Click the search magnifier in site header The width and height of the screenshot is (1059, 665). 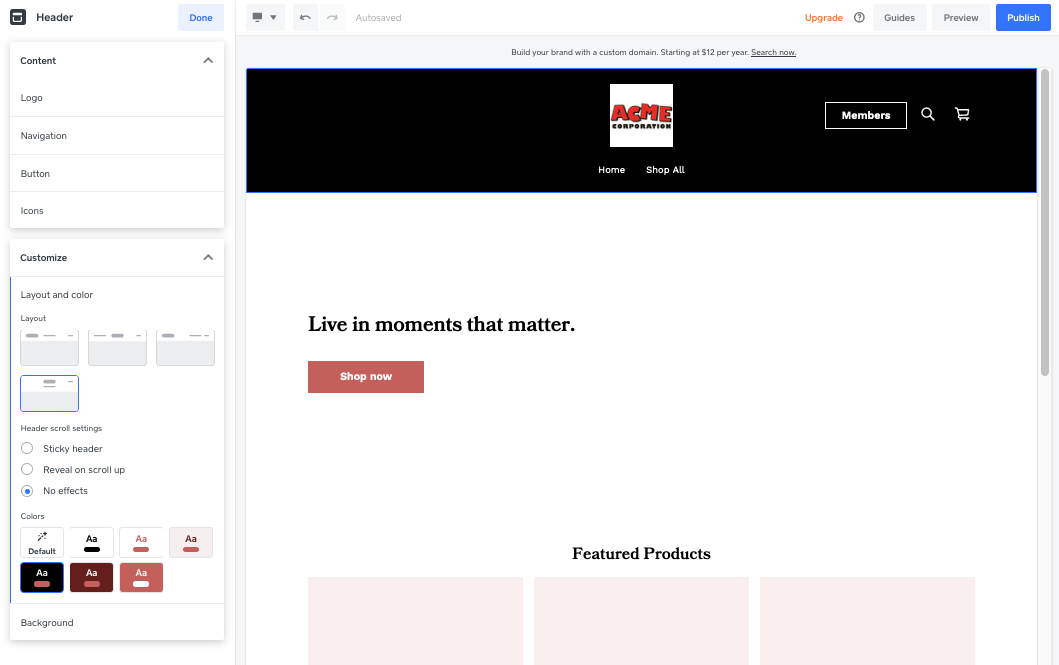tap(928, 114)
